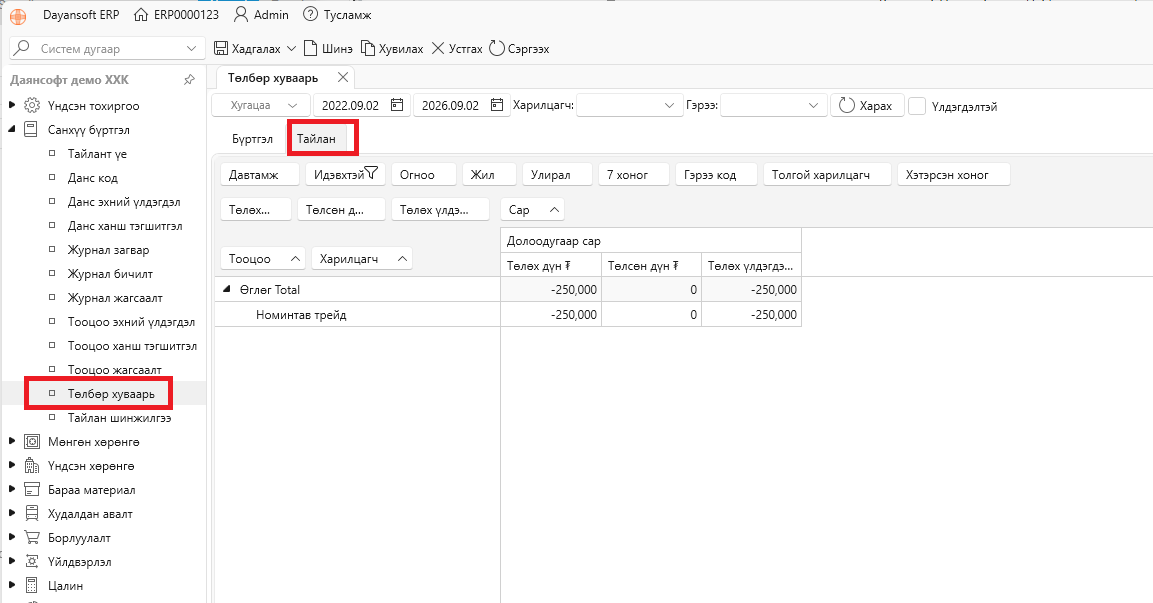Open Данс код in the tree
This screenshot has width=1153, height=603.
pos(93,178)
